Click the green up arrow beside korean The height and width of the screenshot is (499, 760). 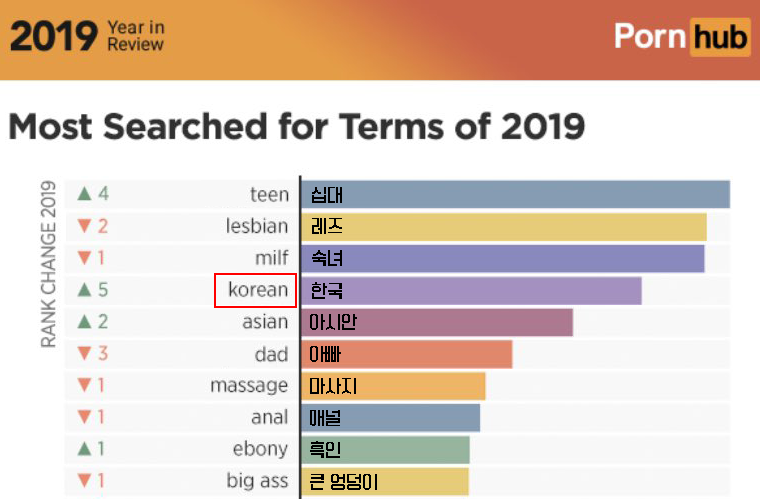pos(85,290)
